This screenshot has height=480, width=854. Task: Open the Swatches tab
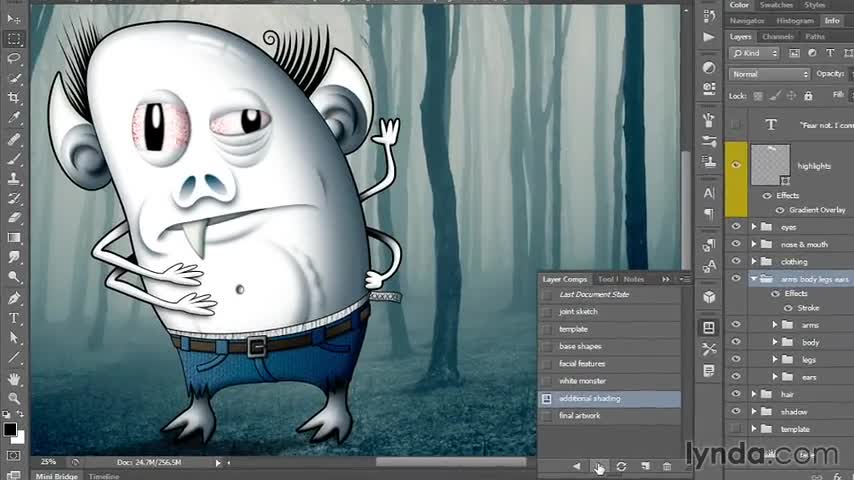click(x=777, y=5)
